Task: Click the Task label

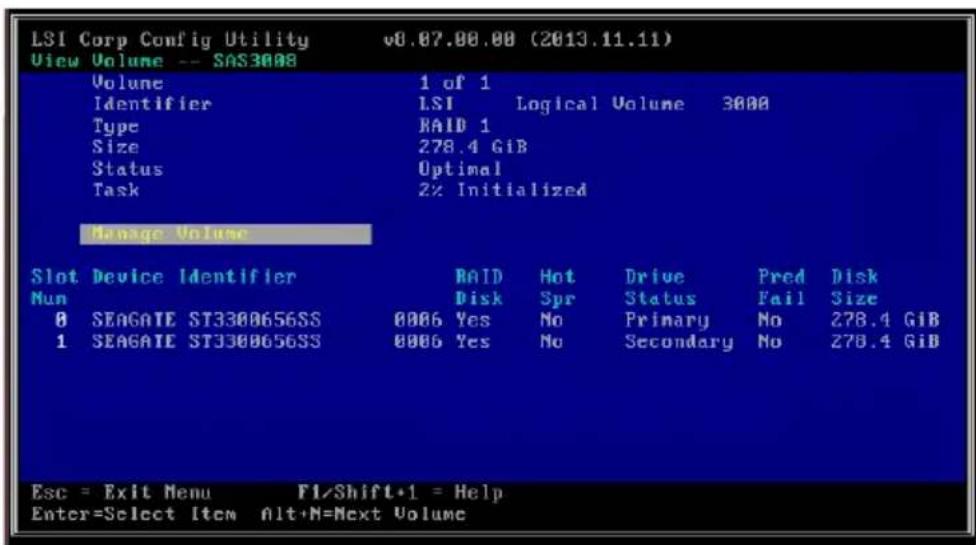Action: tap(116, 190)
